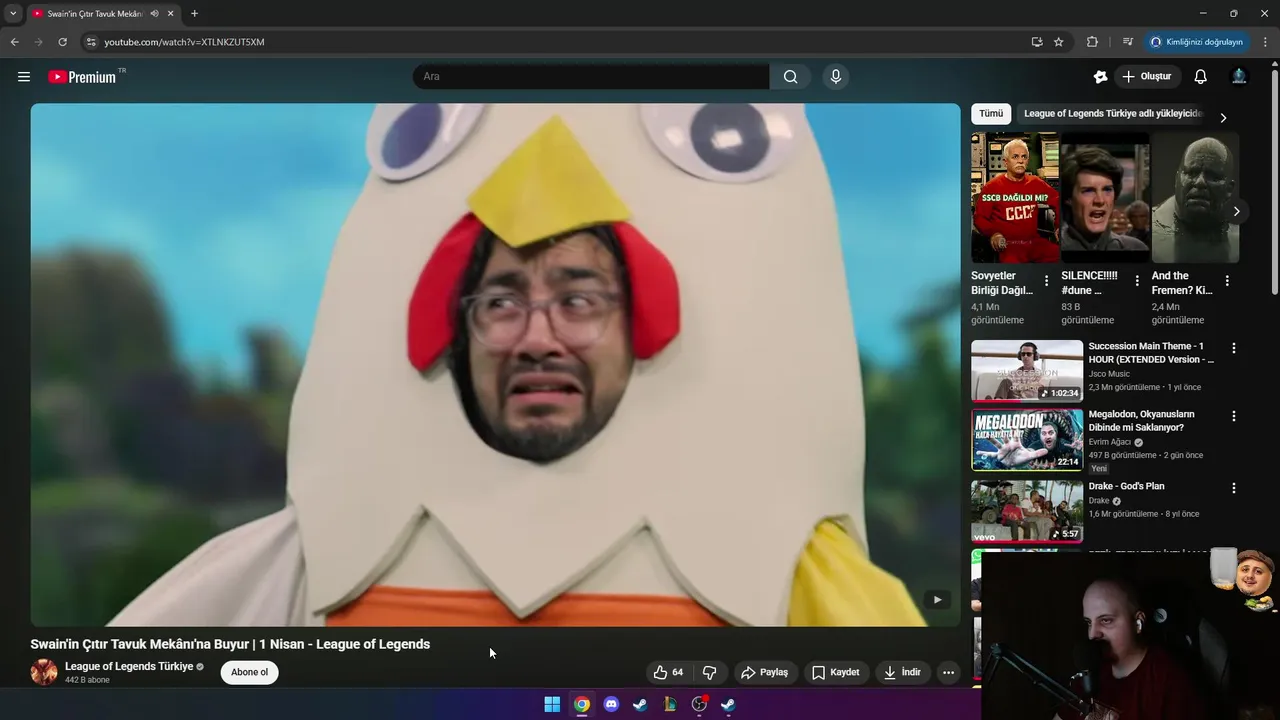Viewport: 1280px width, 720px height.
Task: Open League of Legends Türkiye channel avatar
Action: coord(44,672)
